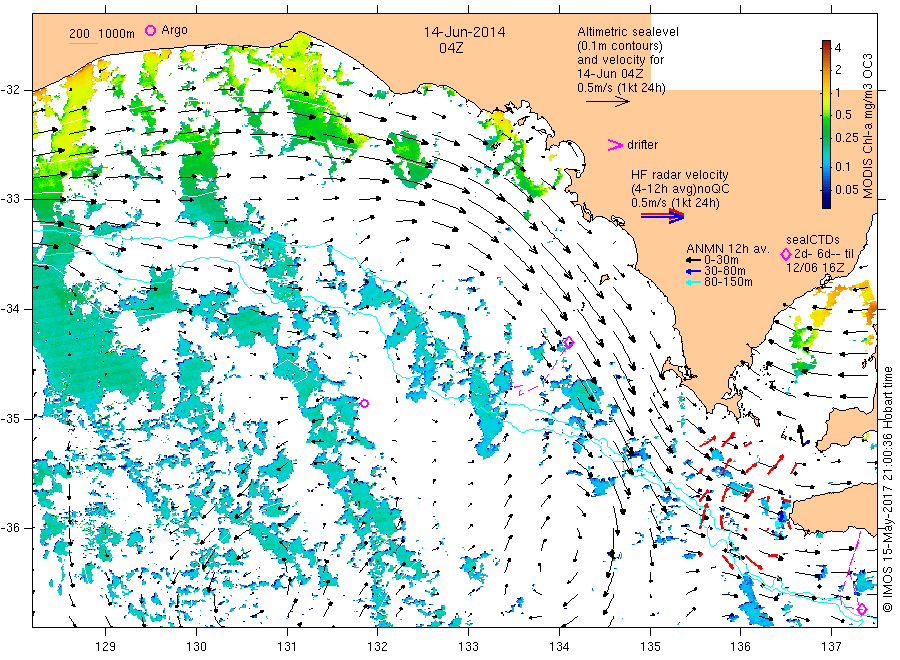Click the 'ANMN 12h av.' label
Viewport: 900px width, 660px height.
[x=727, y=249]
